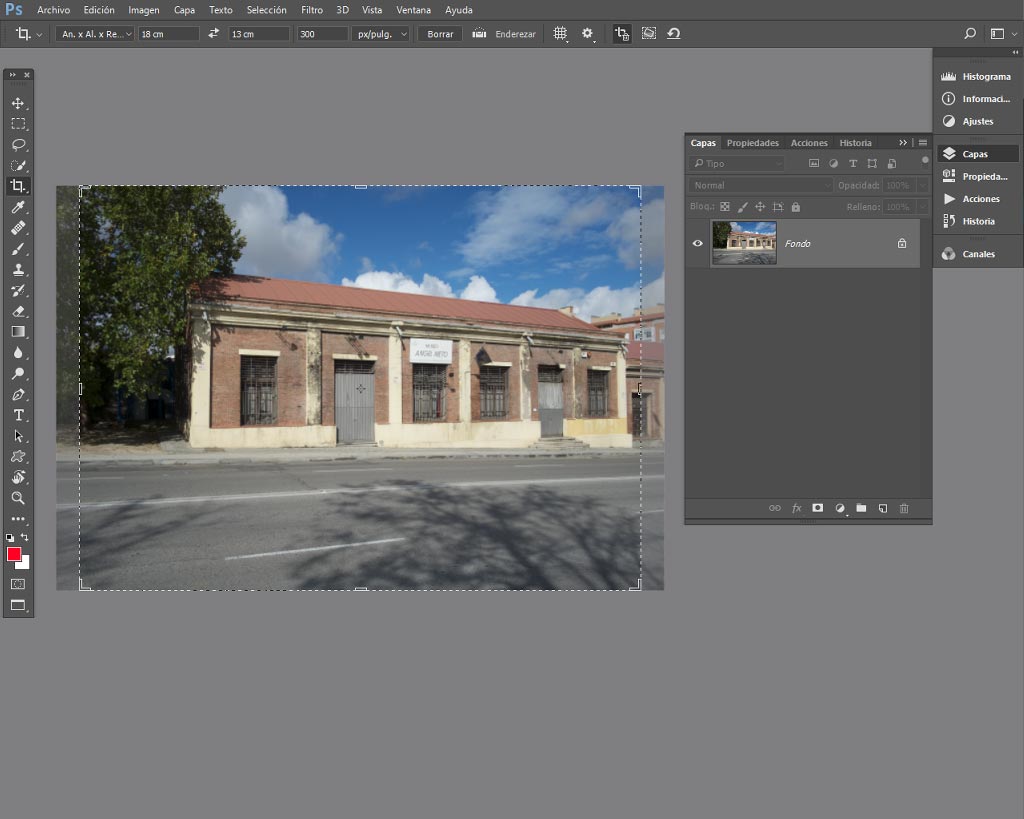This screenshot has height=819, width=1024.
Task: Toggle lock transparent pixels
Action: pyautogui.click(x=725, y=207)
